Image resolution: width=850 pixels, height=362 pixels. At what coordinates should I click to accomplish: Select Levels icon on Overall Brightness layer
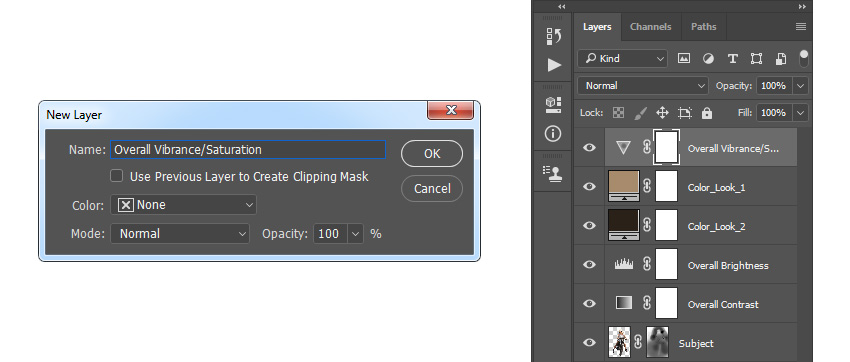coord(624,264)
